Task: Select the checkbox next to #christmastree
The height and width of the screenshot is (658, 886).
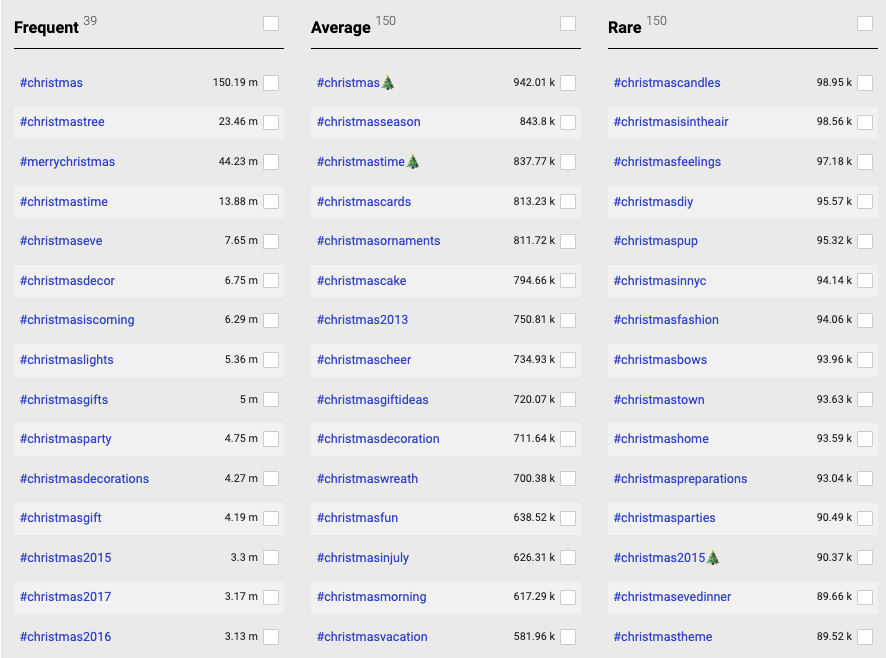Action: click(x=271, y=122)
